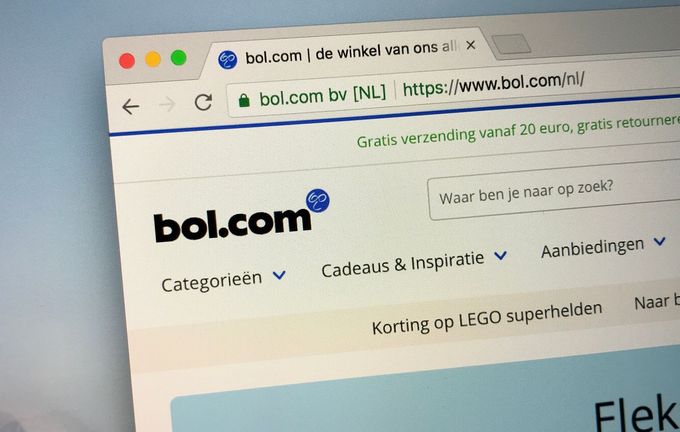This screenshot has width=680, height=432.
Task: Click the bol.com favicon in tab
Action: (228, 59)
